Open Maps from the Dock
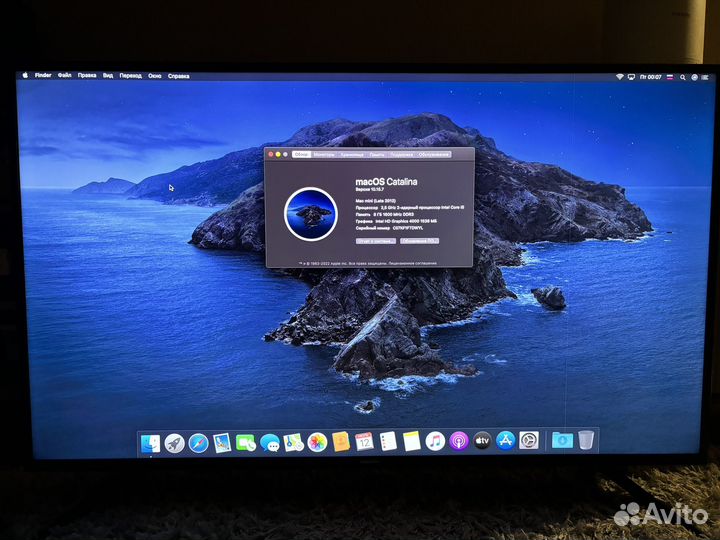720x540 pixels. [293, 442]
